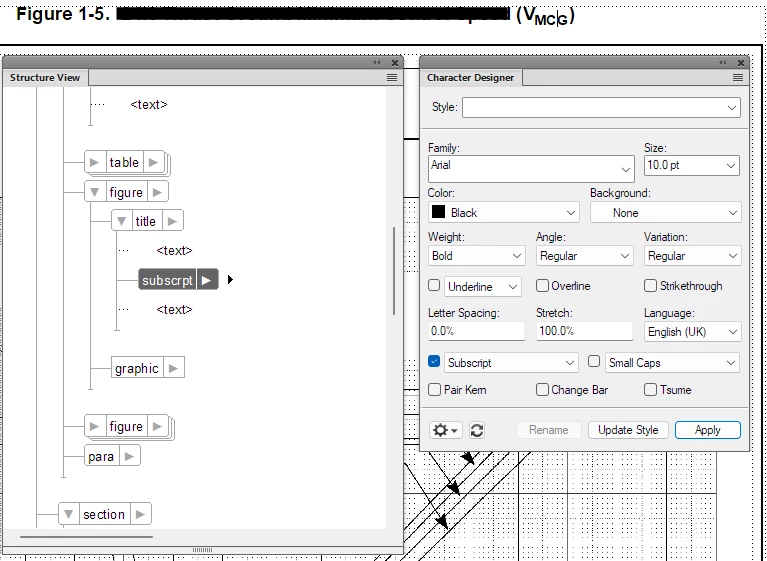Open the Color dropdown showing Black swatch
This screenshot has height=561, width=767.
point(504,213)
